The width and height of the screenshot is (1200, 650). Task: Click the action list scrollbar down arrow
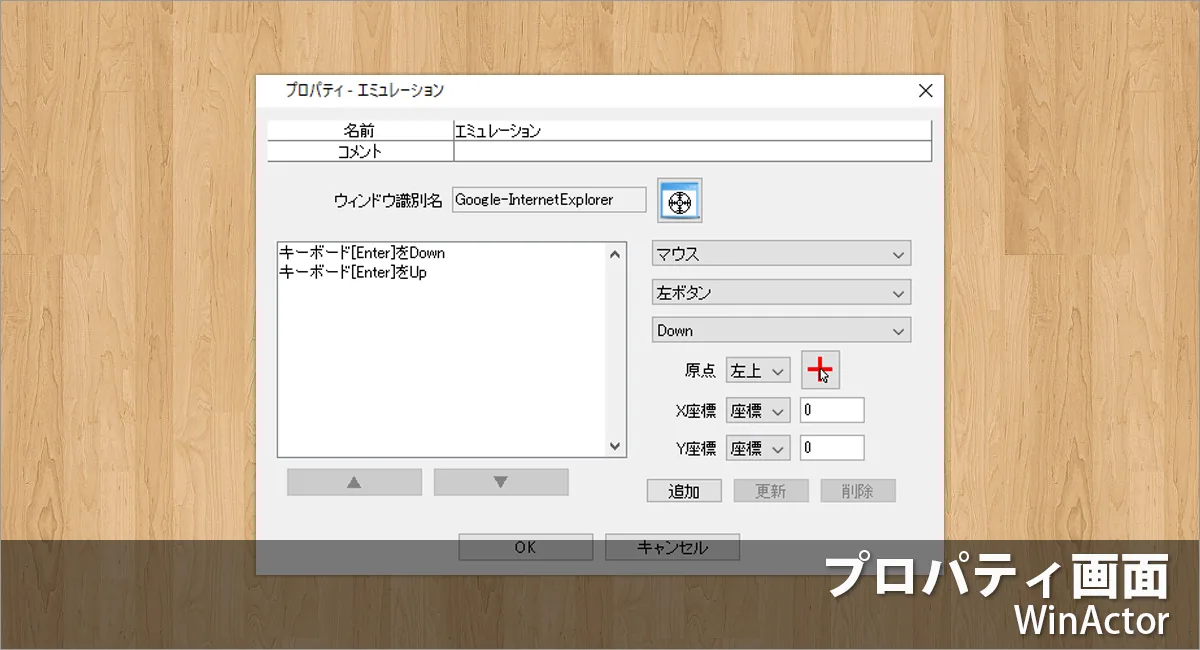pyautogui.click(x=616, y=446)
